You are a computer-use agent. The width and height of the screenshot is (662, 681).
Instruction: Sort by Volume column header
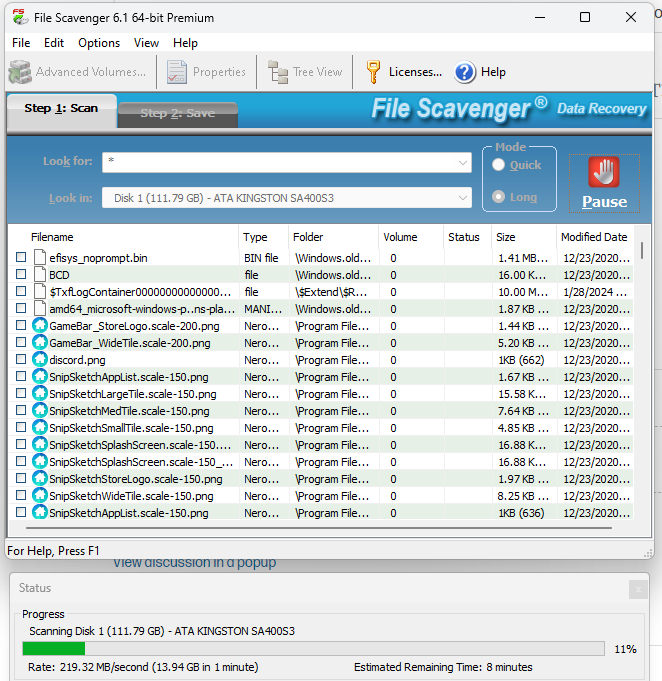coord(400,237)
